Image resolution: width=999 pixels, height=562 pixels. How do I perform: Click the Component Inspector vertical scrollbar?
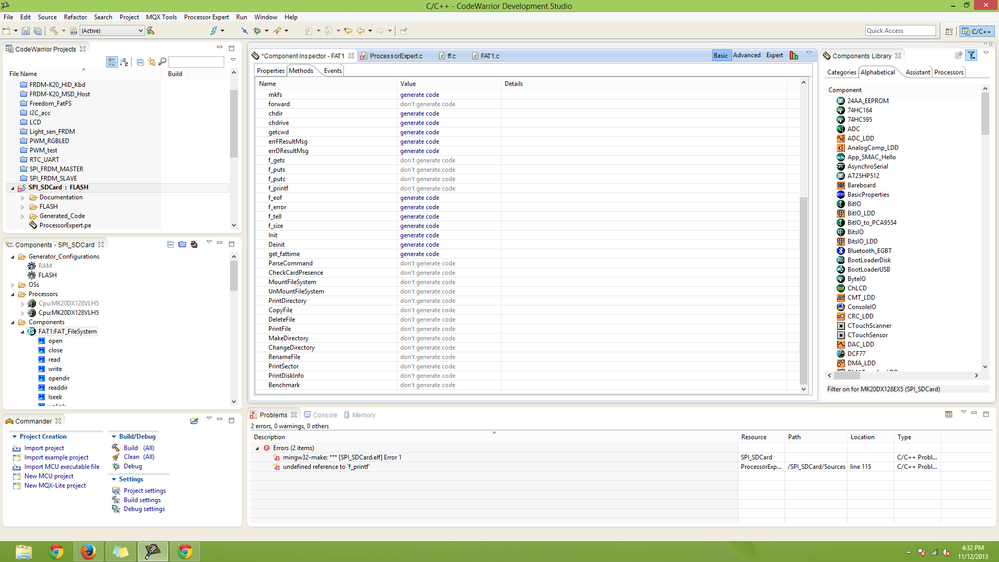(x=803, y=234)
